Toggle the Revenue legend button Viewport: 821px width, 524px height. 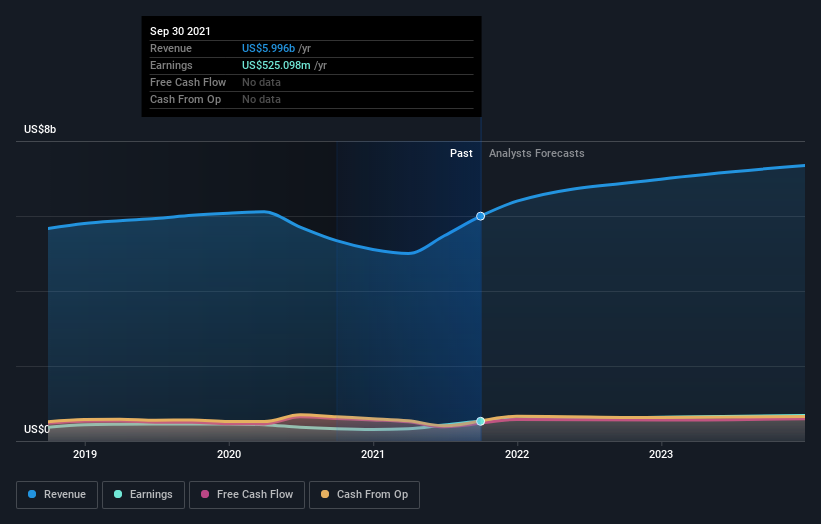(57, 495)
